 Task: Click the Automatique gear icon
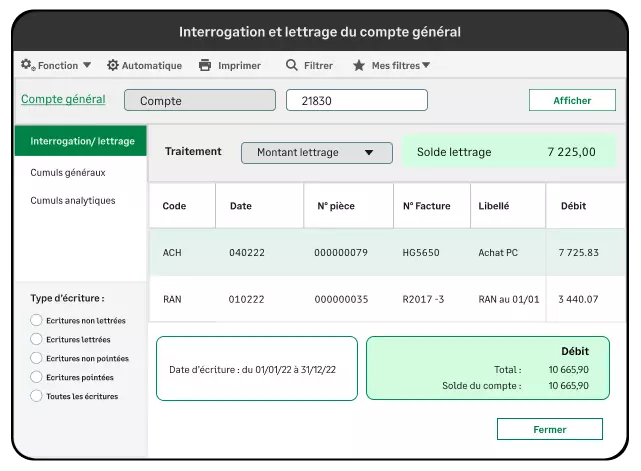tap(113, 65)
